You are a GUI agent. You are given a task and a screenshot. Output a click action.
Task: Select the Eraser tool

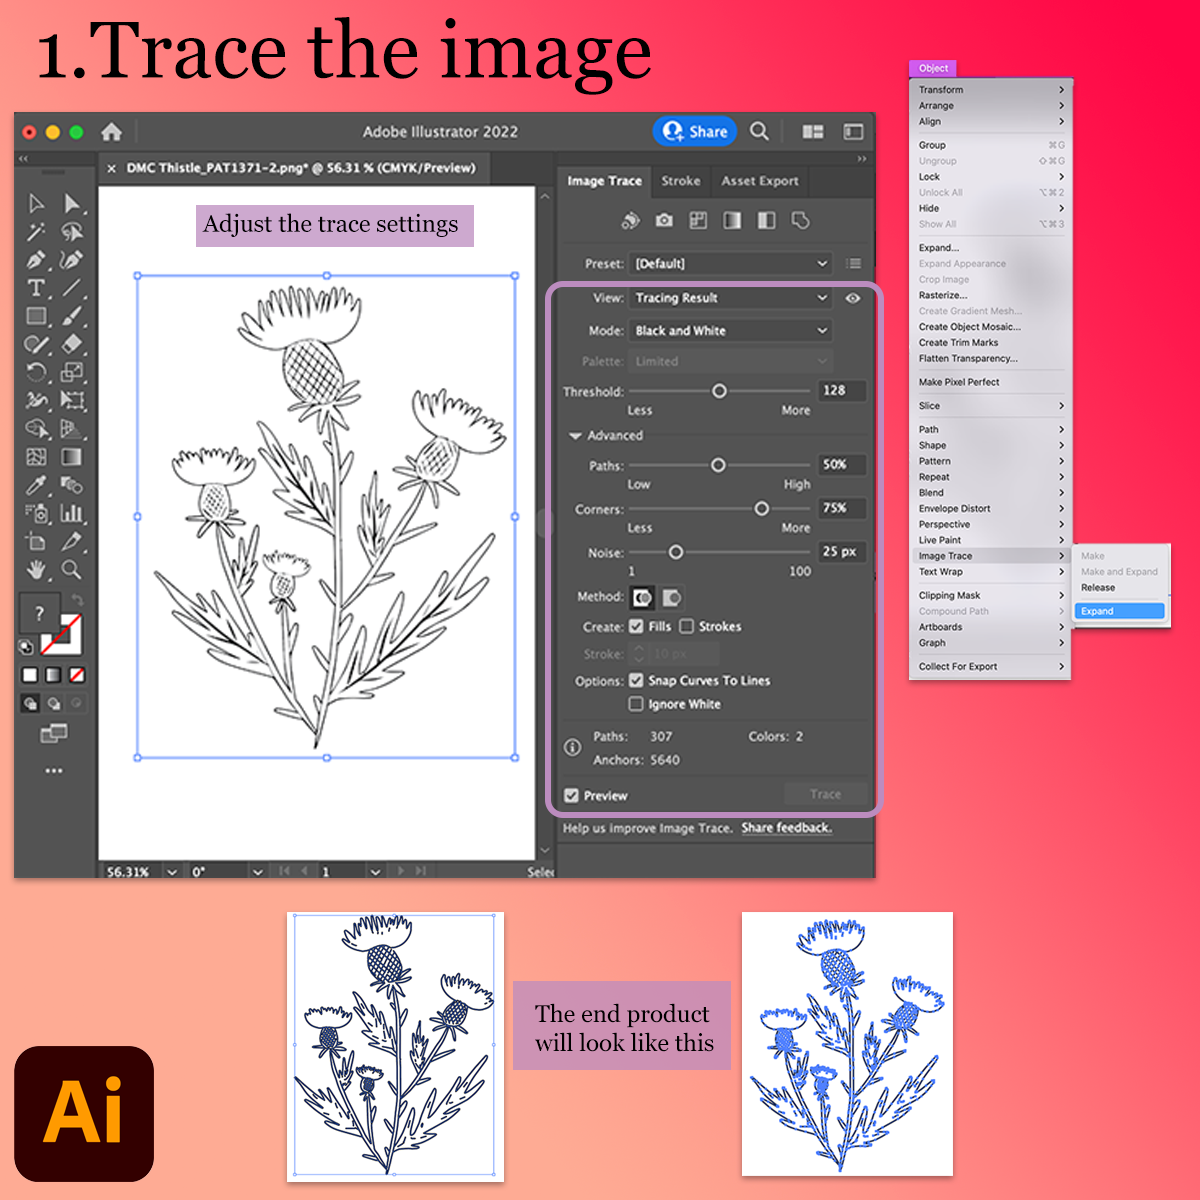click(x=72, y=344)
